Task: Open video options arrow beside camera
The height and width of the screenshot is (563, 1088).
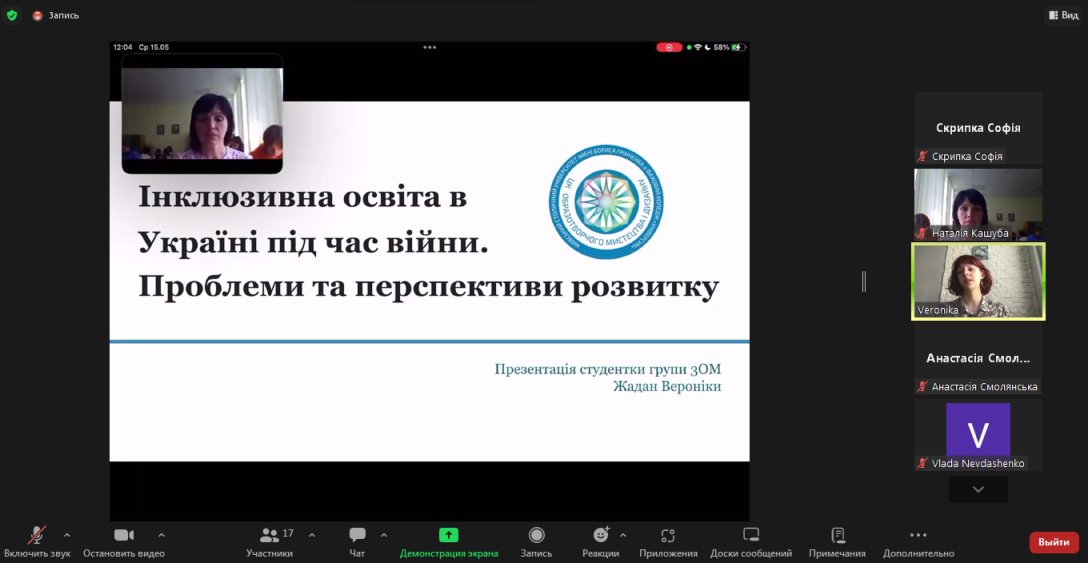Action: pyautogui.click(x=162, y=535)
